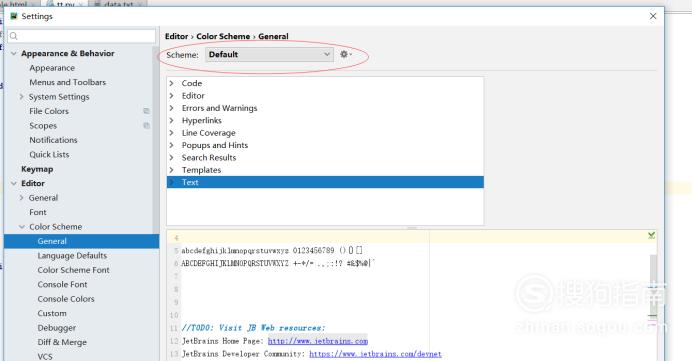Select General under Color Scheme

click(x=81, y=241)
